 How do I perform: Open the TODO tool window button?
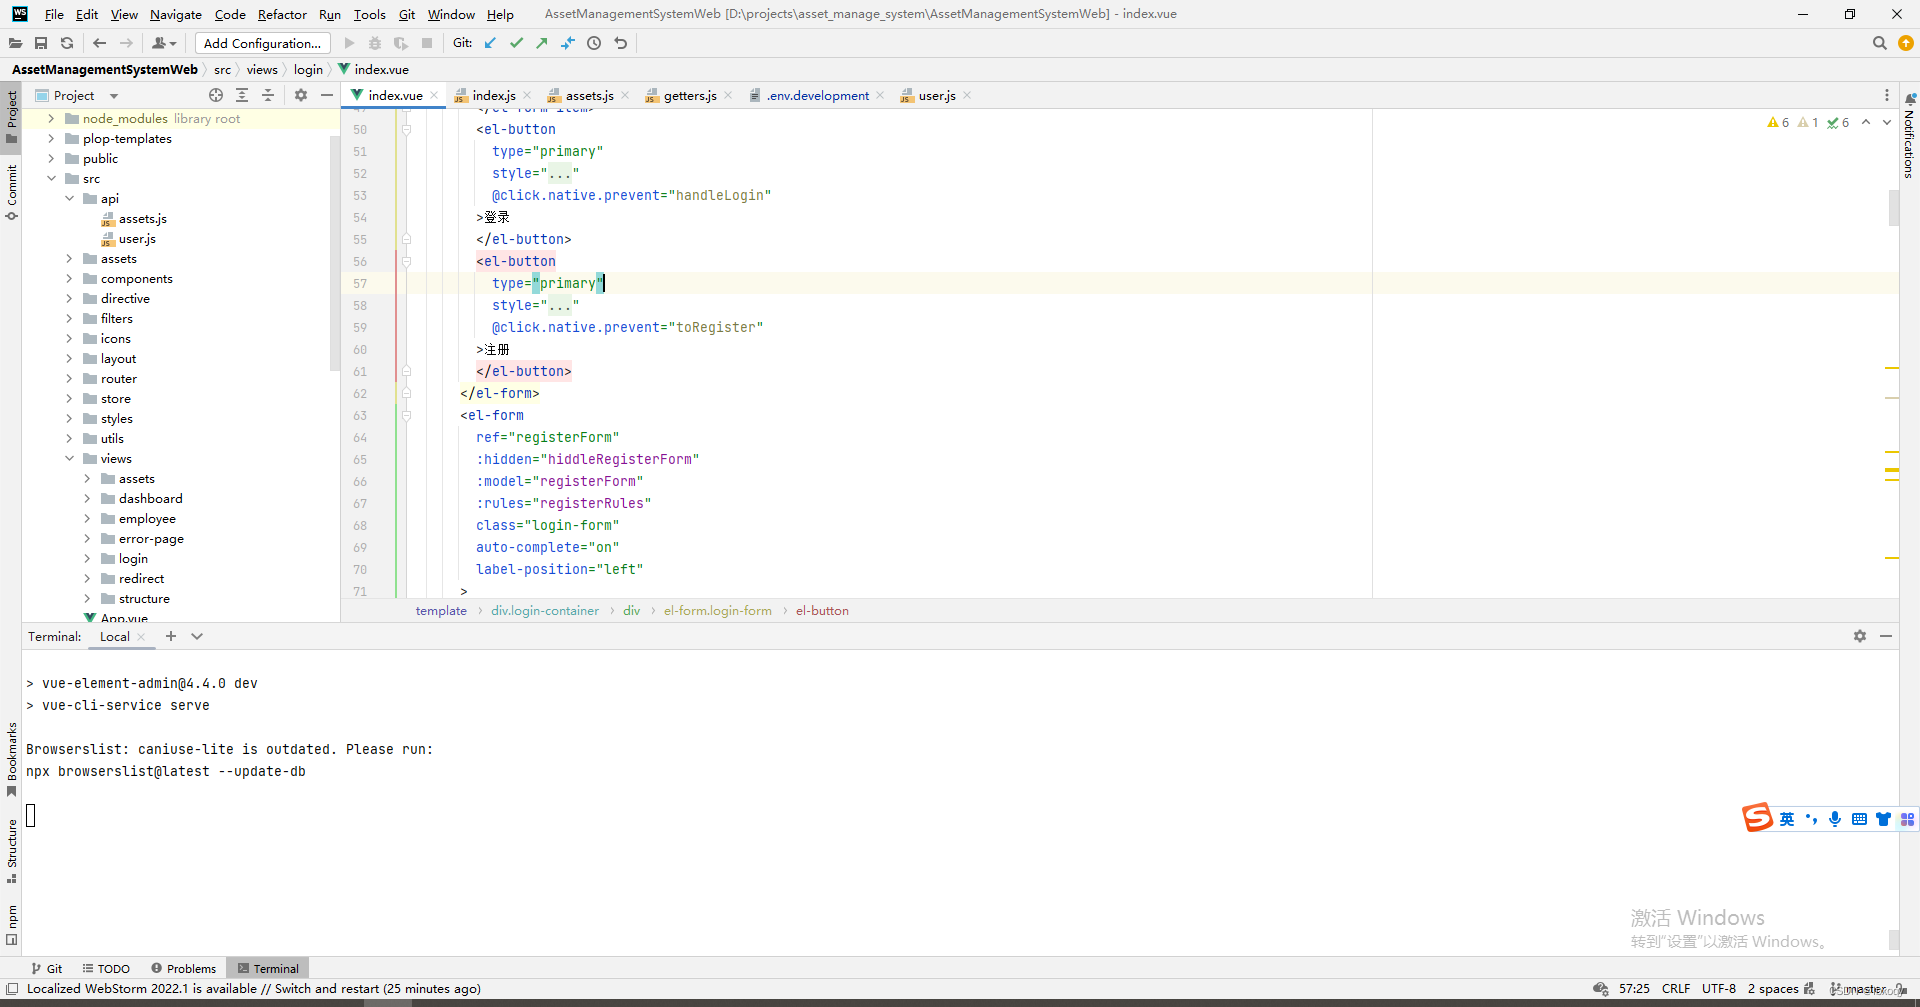106,968
